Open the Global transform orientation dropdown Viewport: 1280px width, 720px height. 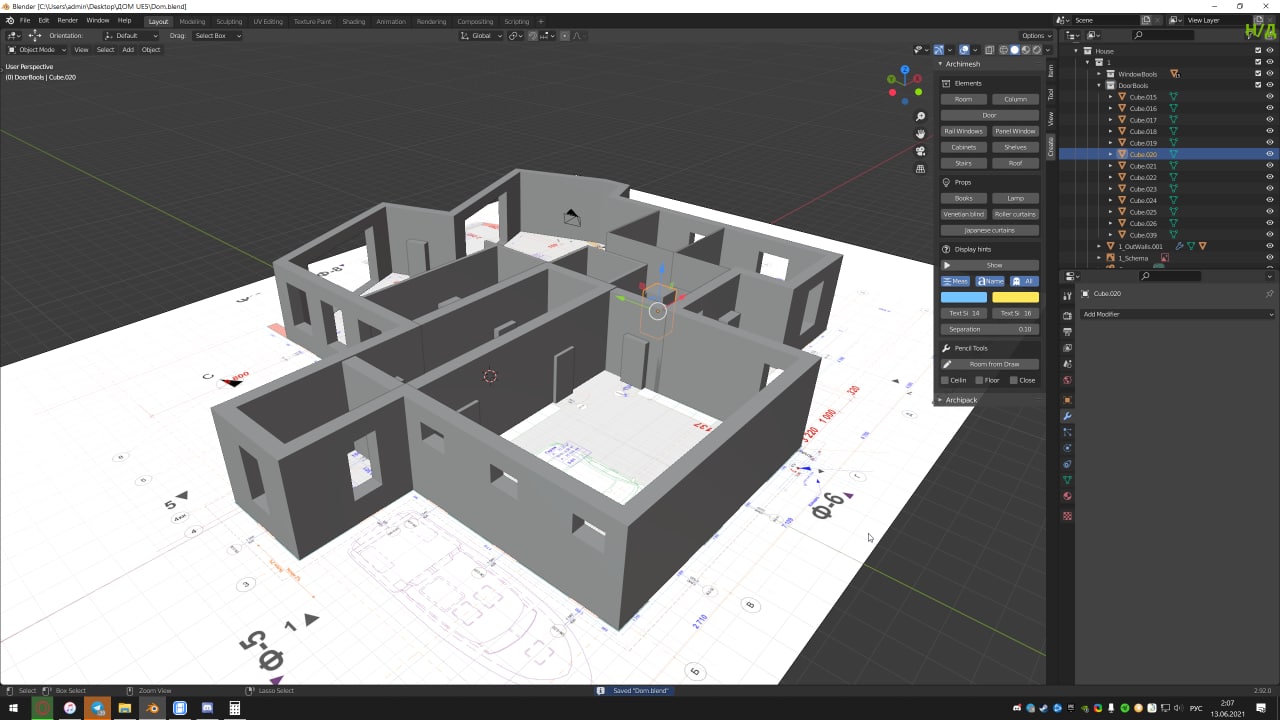481,36
